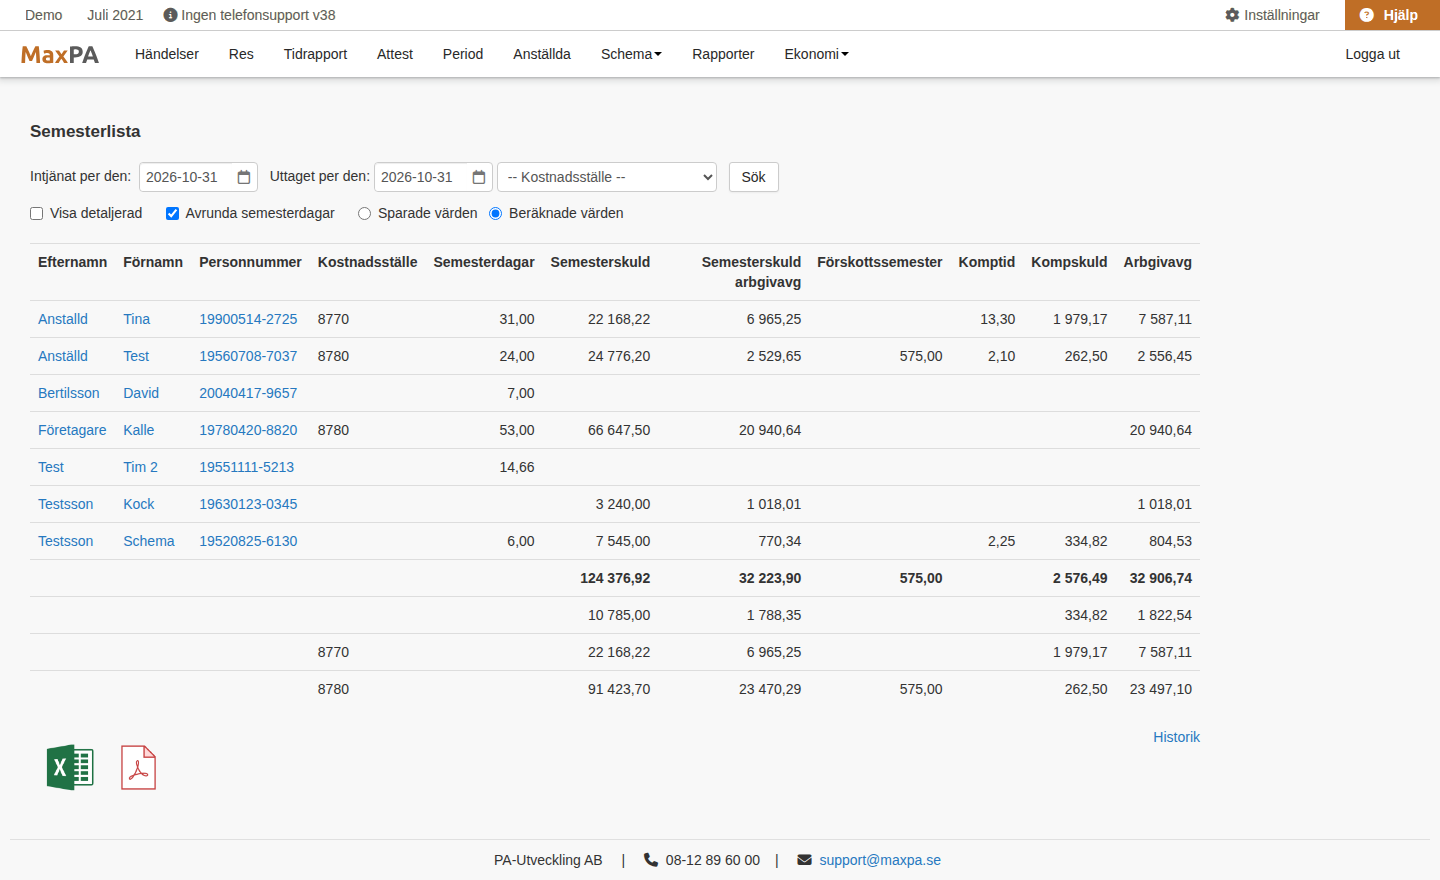
Task: Click the Semesterdagar column header
Action: click(x=484, y=262)
